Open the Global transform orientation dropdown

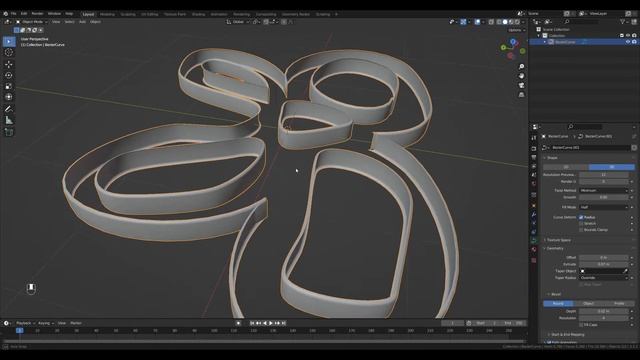(x=238, y=22)
